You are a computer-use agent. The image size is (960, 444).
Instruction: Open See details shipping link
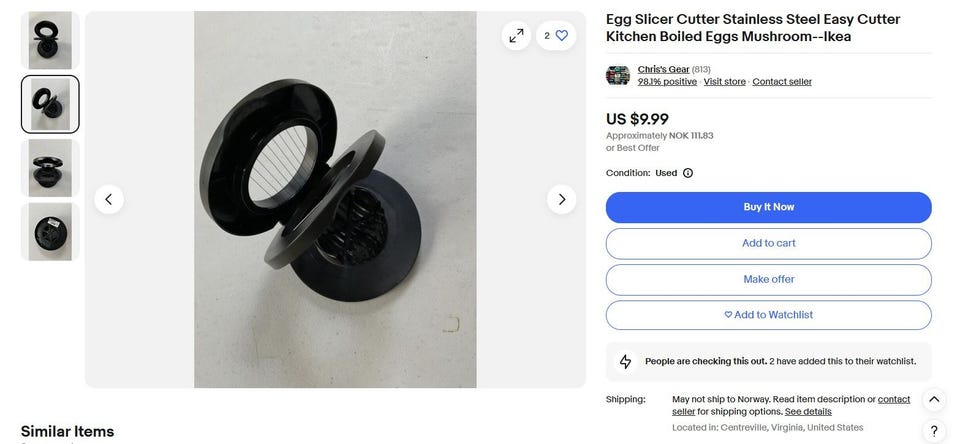(x=808, y=412)
